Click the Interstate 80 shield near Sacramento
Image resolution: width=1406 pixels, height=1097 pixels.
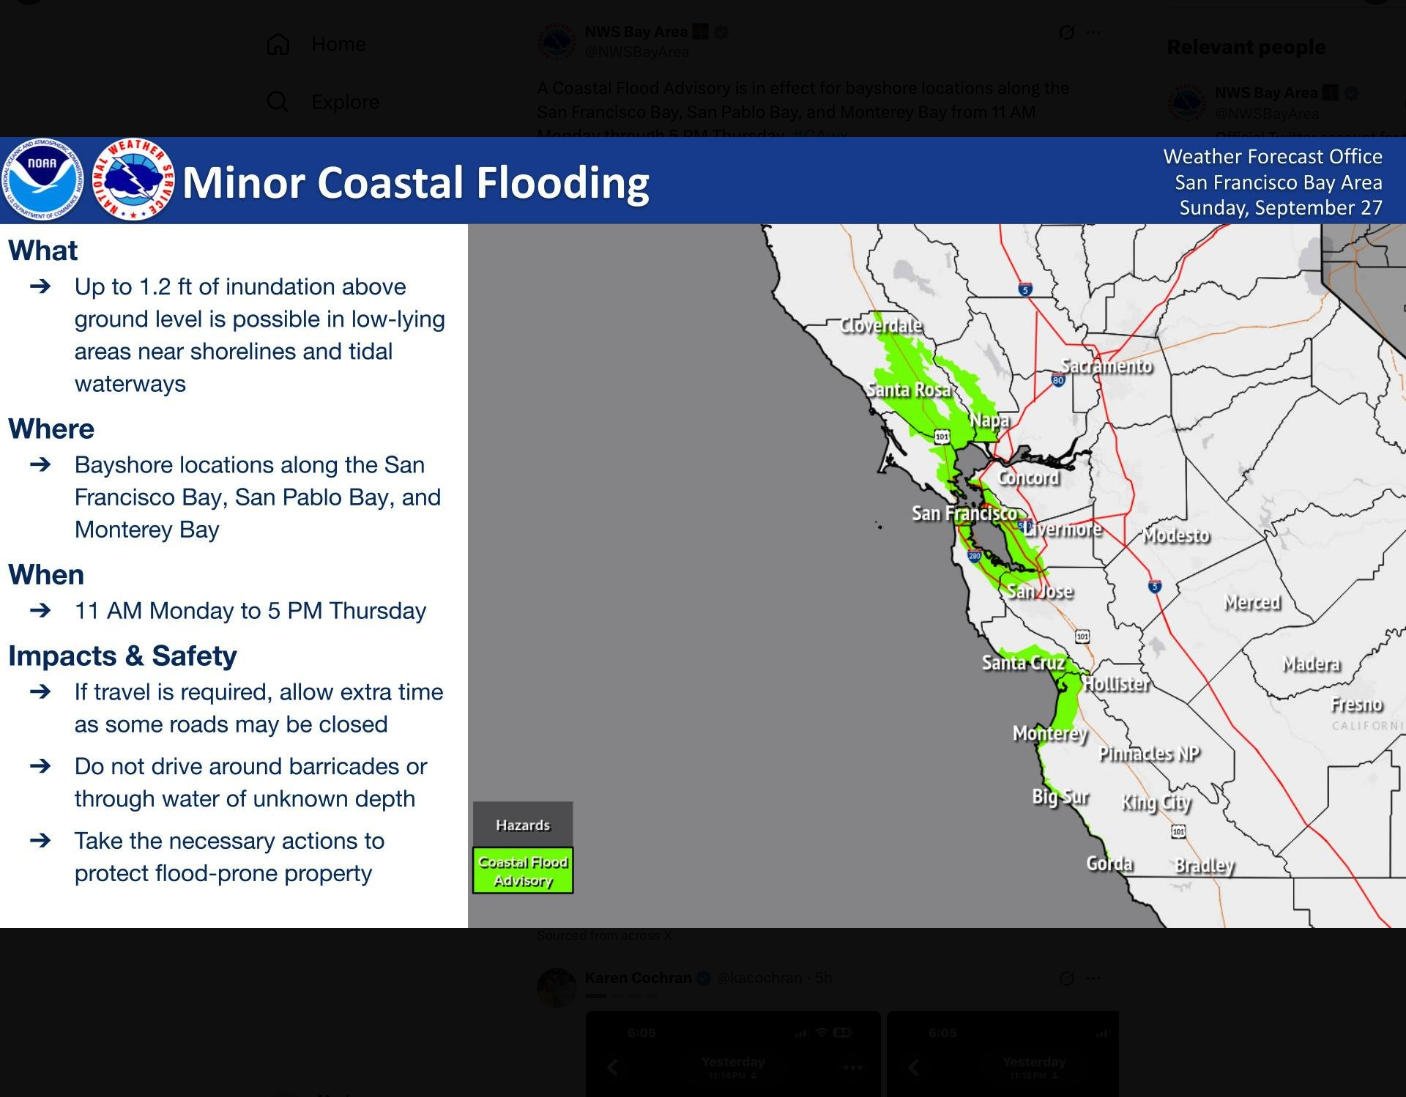tap(1058, 380)
